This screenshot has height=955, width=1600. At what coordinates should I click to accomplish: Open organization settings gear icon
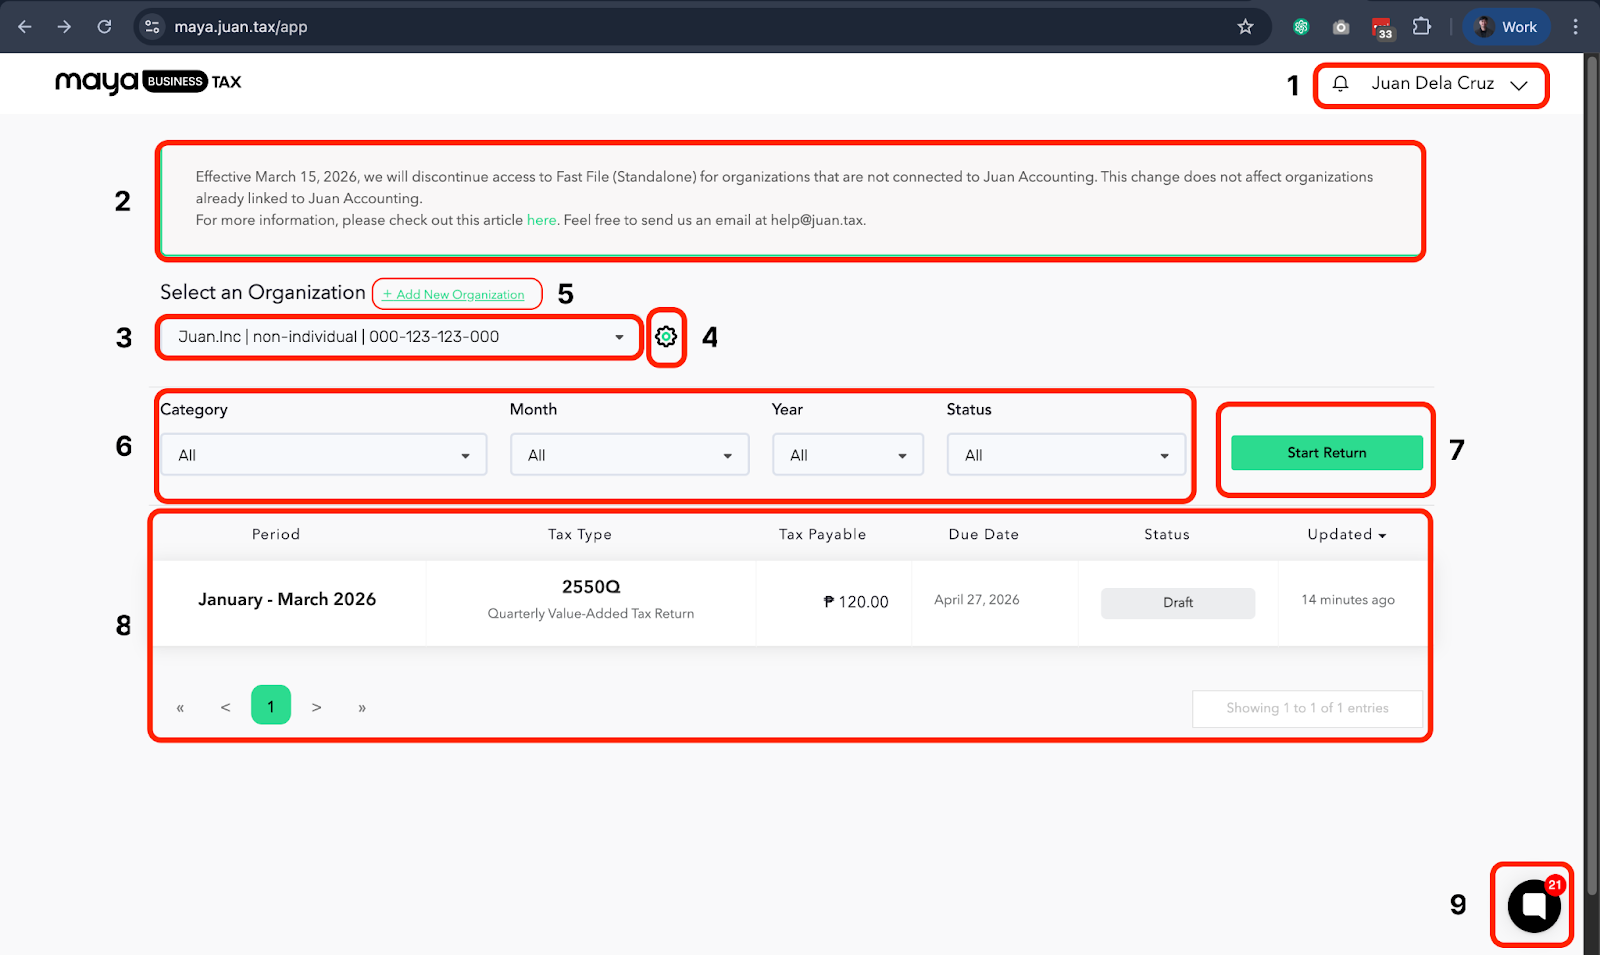click(x=666, y=337)
